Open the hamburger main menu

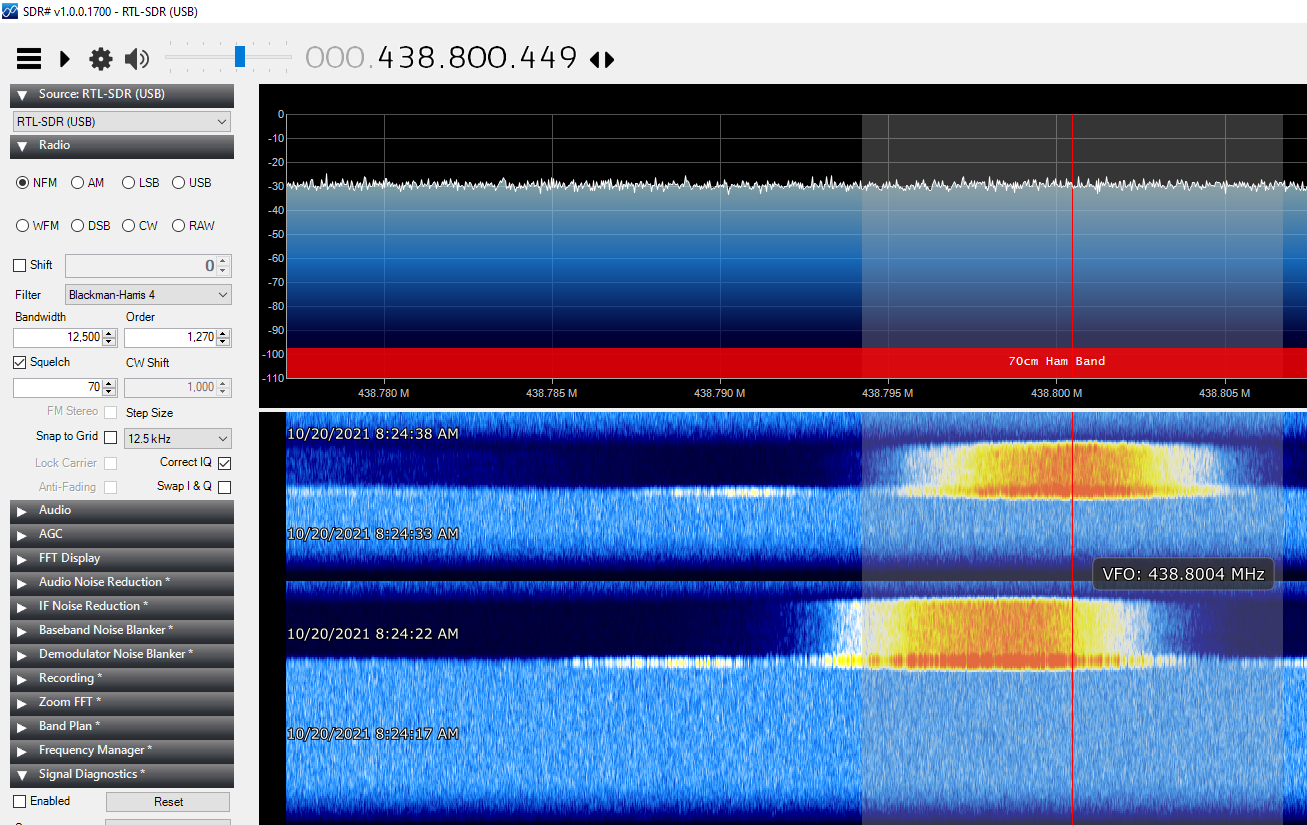tap(29, 59)
